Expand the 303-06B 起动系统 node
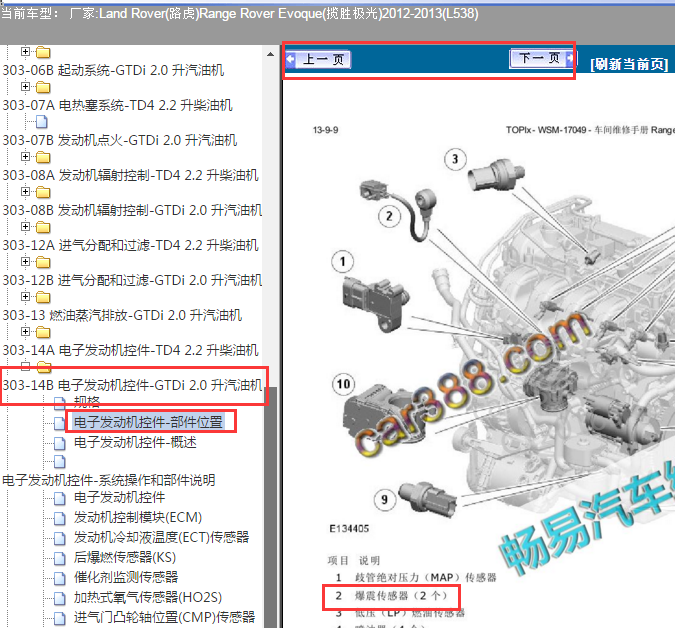This screenshot has height=628, width=675. point(25,52)
